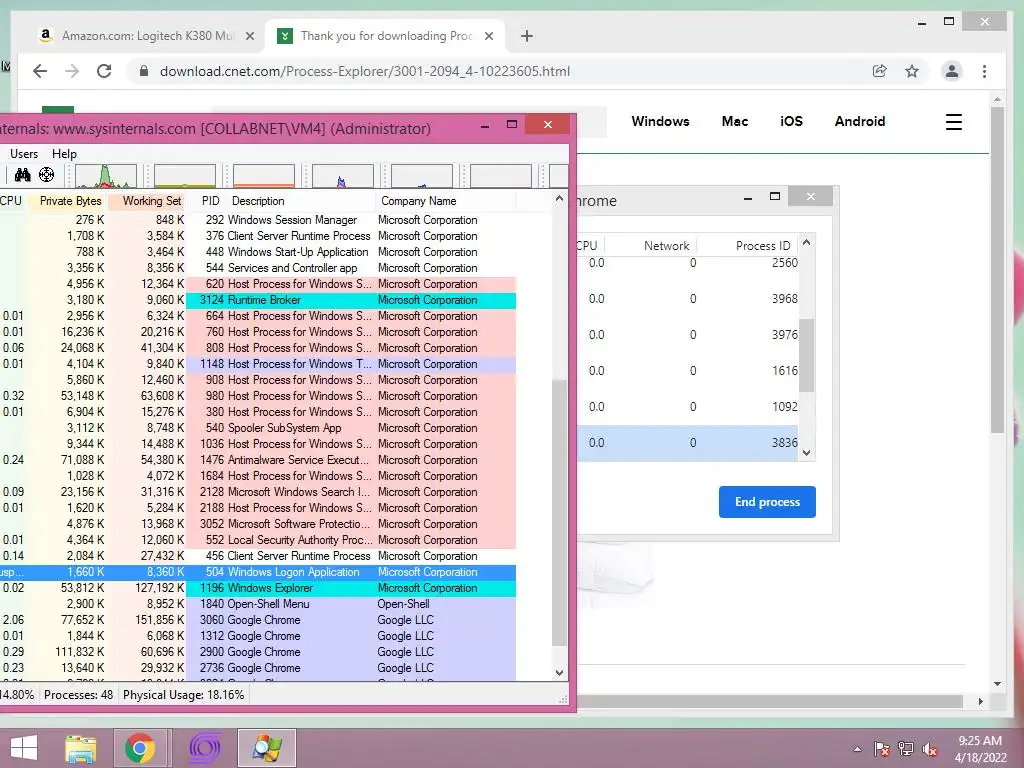The height and width of the screenshot is (768, 1024).
Task: Select the Microsoft Windows Search Indexer row
Action: (258, 492)
